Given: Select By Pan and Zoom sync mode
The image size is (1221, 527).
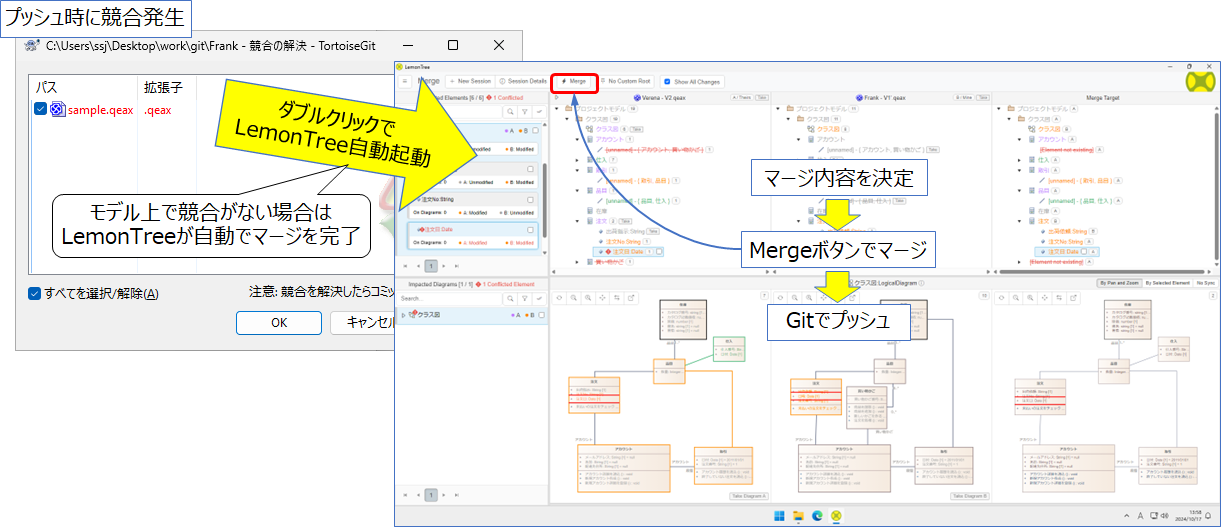Looking at the screenshot, I should click(1119, 283).
